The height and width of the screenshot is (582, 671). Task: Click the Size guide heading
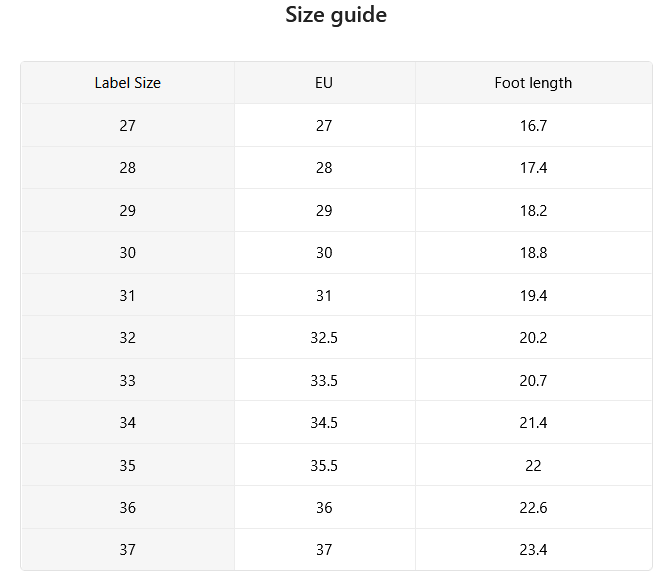[x=336, y=15]
